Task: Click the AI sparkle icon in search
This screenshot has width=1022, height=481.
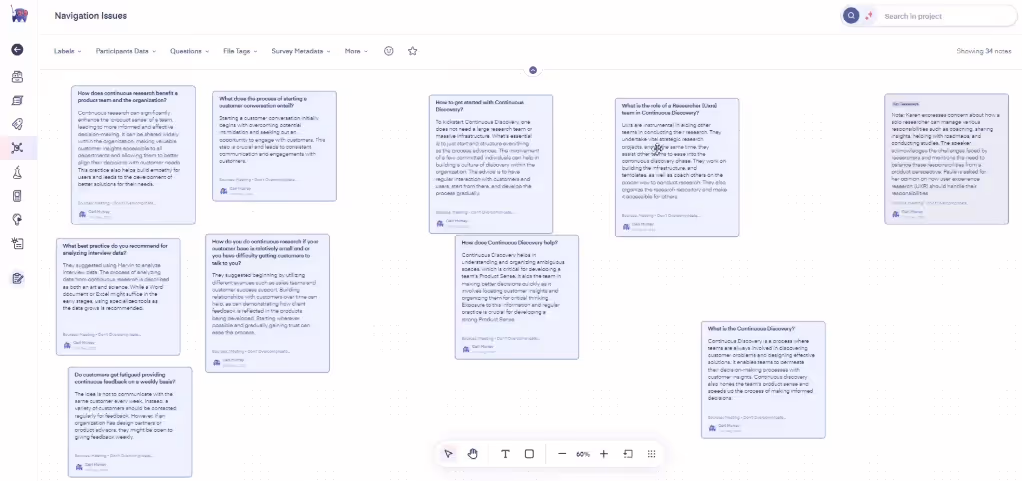Action: coord(868,16)
